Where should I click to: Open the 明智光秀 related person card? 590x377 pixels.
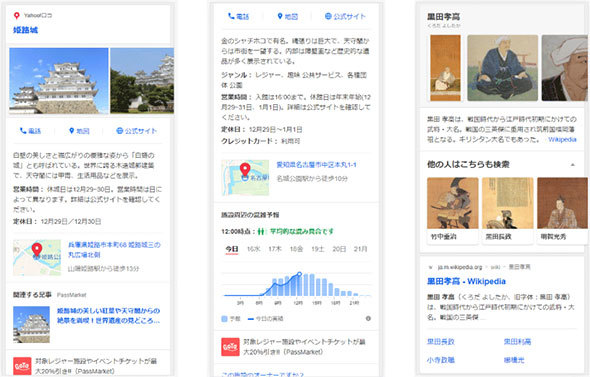pos(563,211)
